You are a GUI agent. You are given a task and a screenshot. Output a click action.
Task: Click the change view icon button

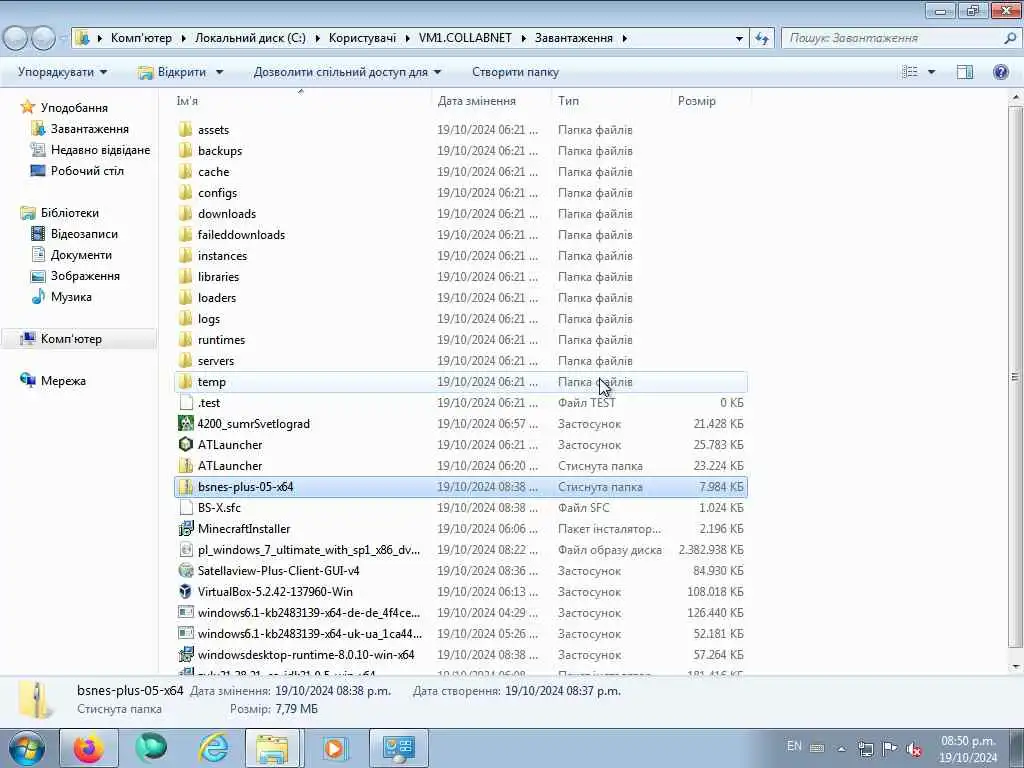coord(910,72)
